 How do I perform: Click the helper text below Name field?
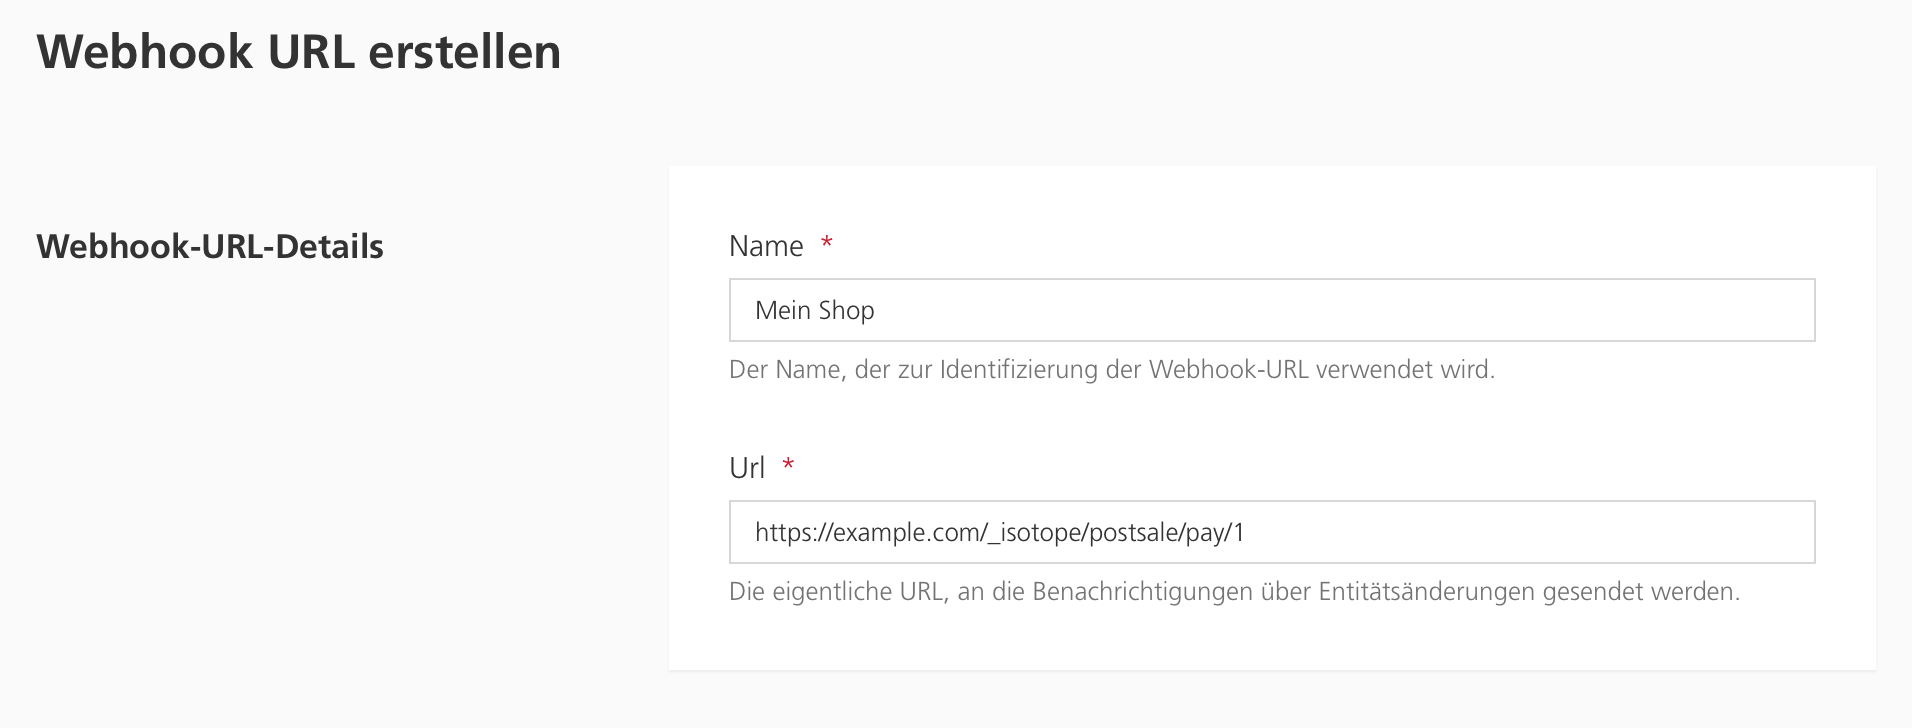tap(1111, 370)
